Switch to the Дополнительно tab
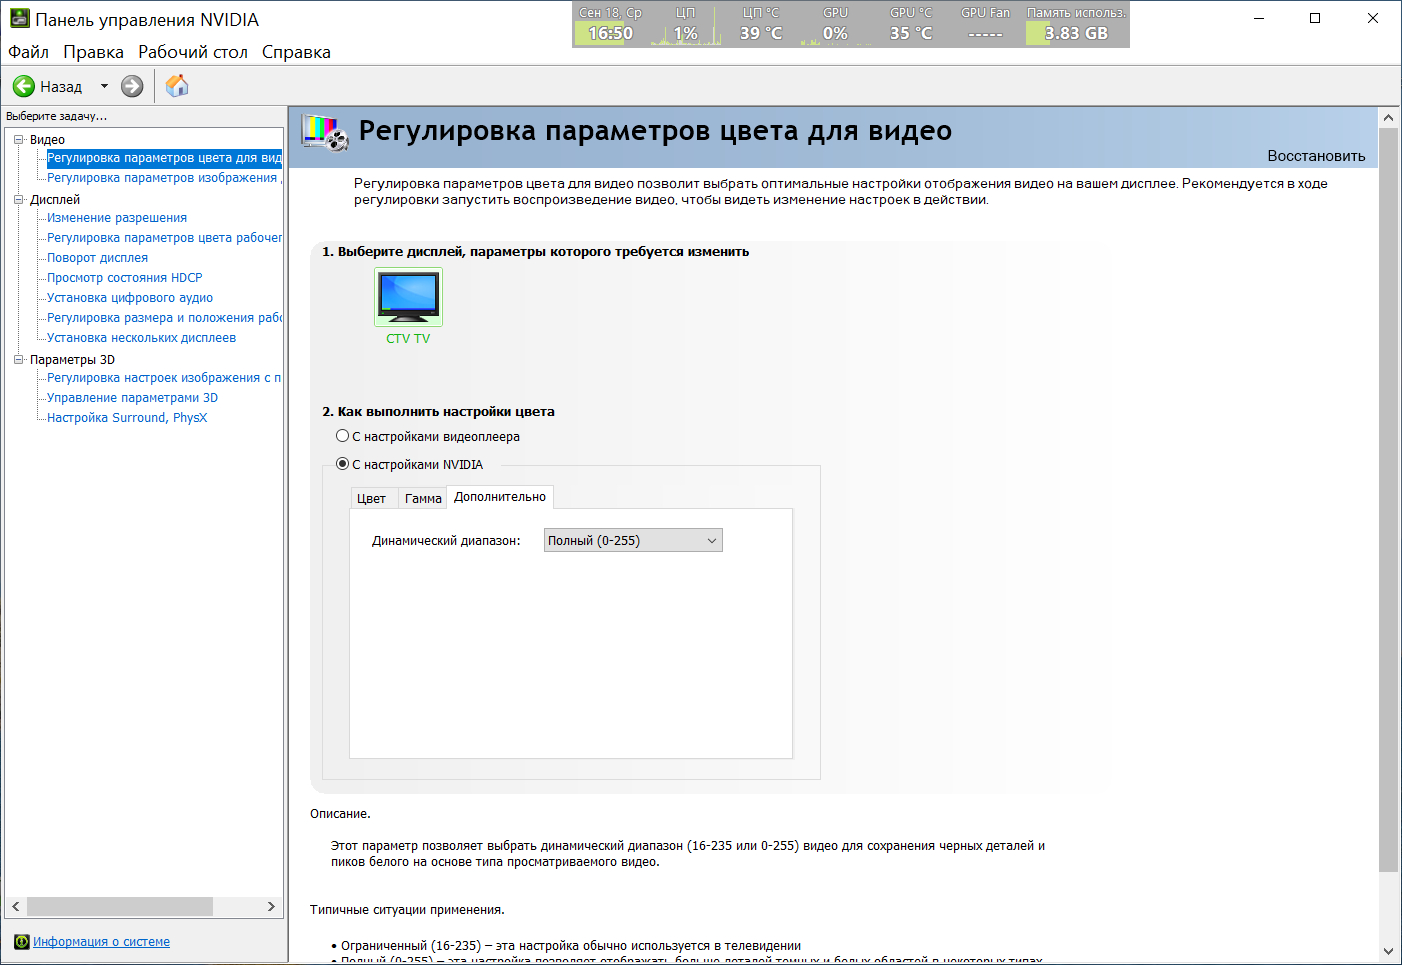This screenshot has height=965, width=1402. click(500, 497)
